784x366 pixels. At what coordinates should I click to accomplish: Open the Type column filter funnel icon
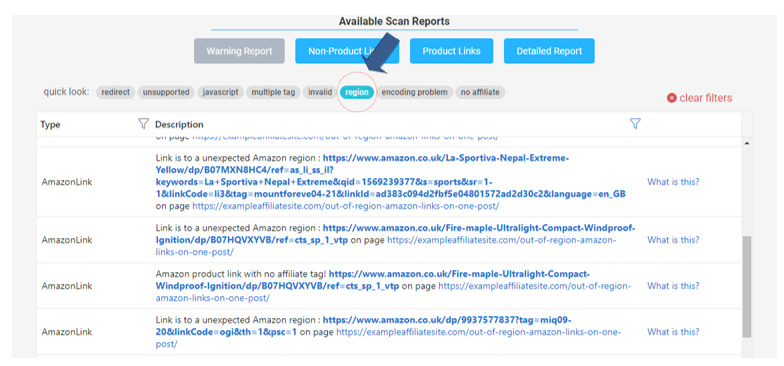(x=144, y=124)
